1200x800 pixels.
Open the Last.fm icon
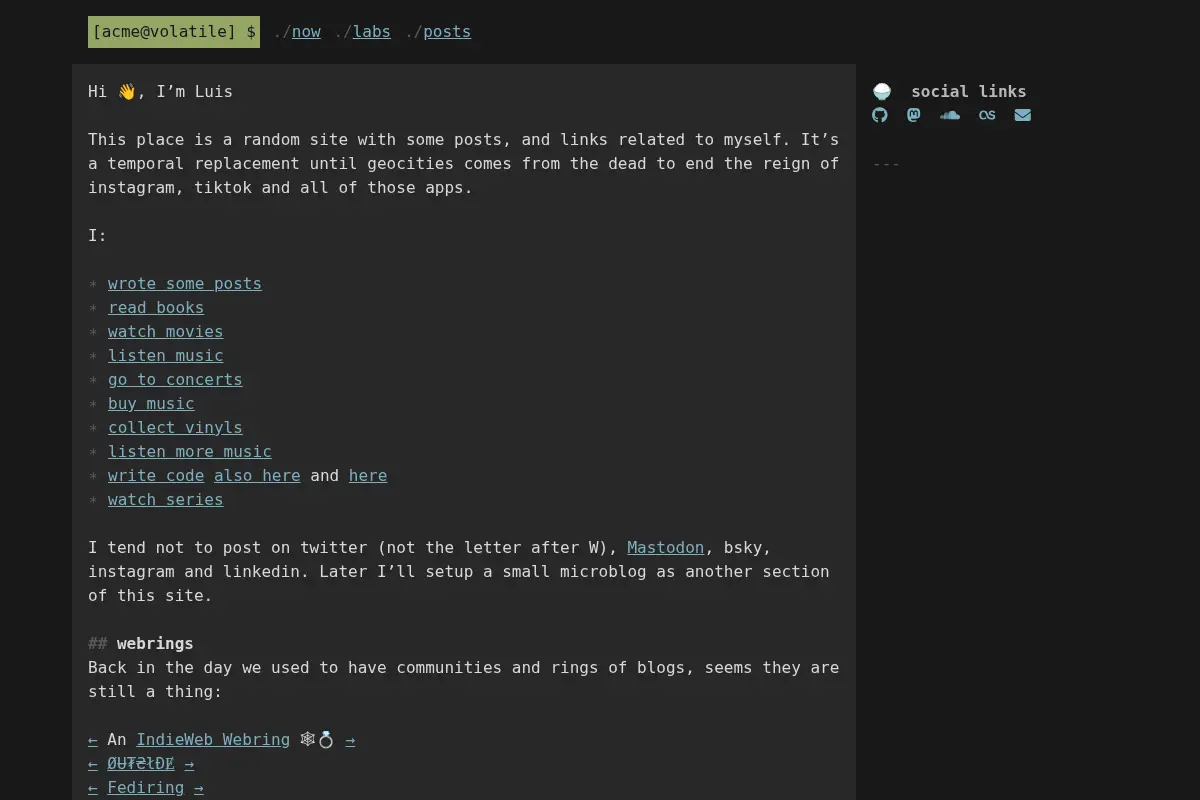click(x=987, y=115)
